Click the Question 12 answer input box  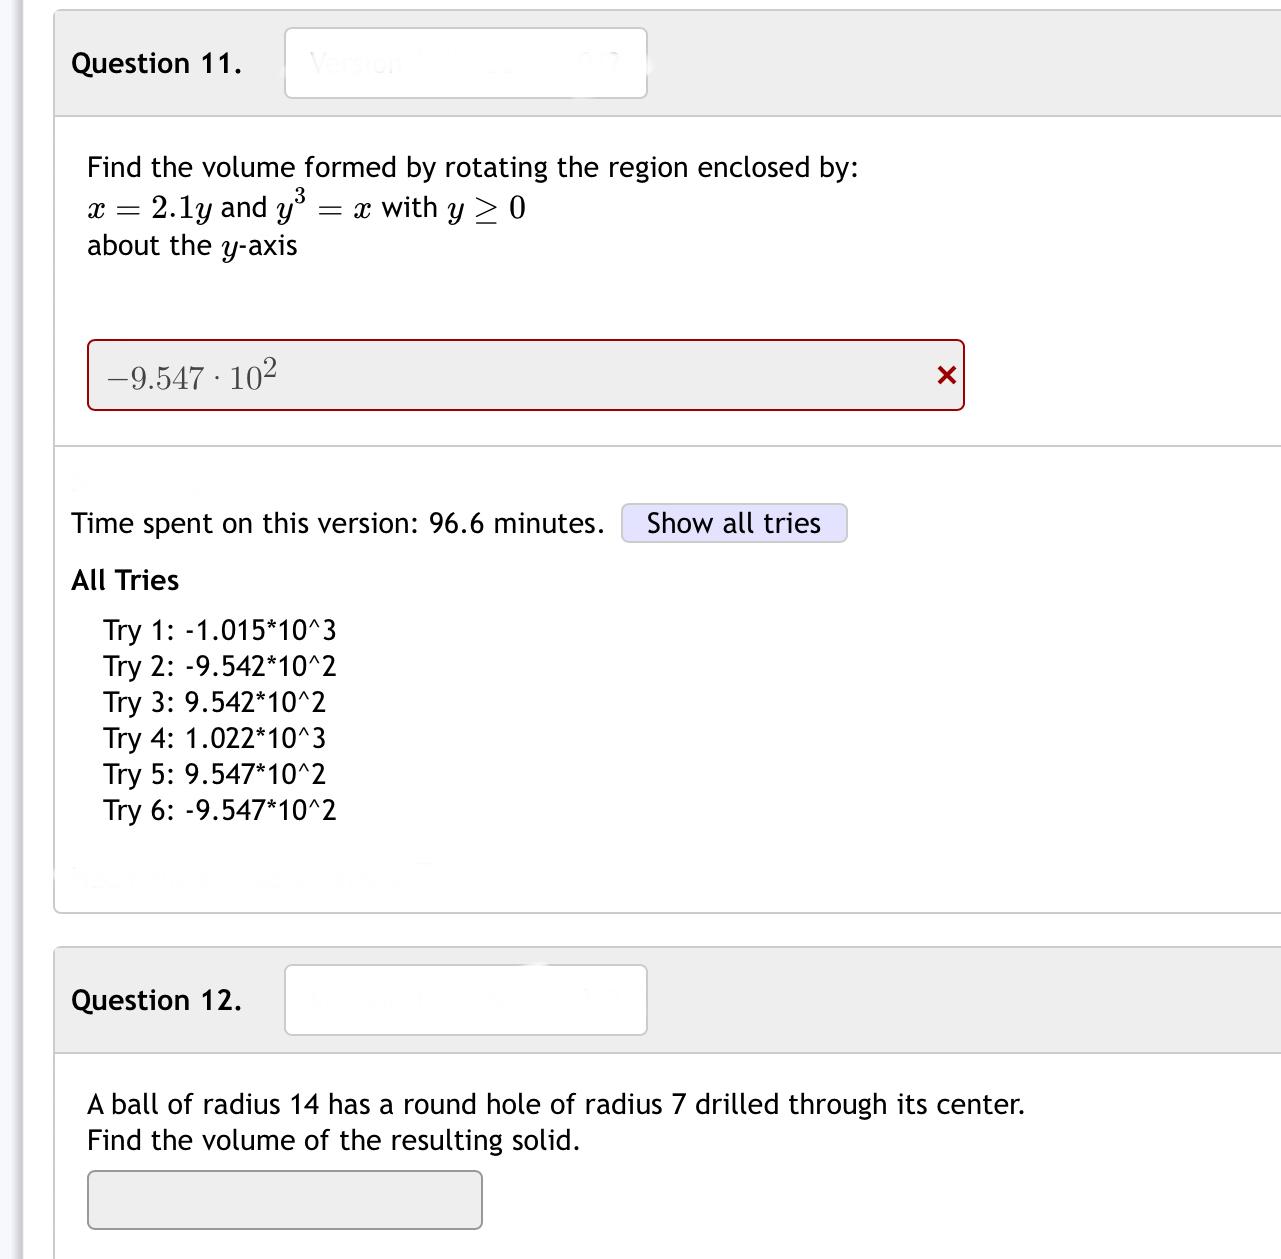tap(284, 1198)
